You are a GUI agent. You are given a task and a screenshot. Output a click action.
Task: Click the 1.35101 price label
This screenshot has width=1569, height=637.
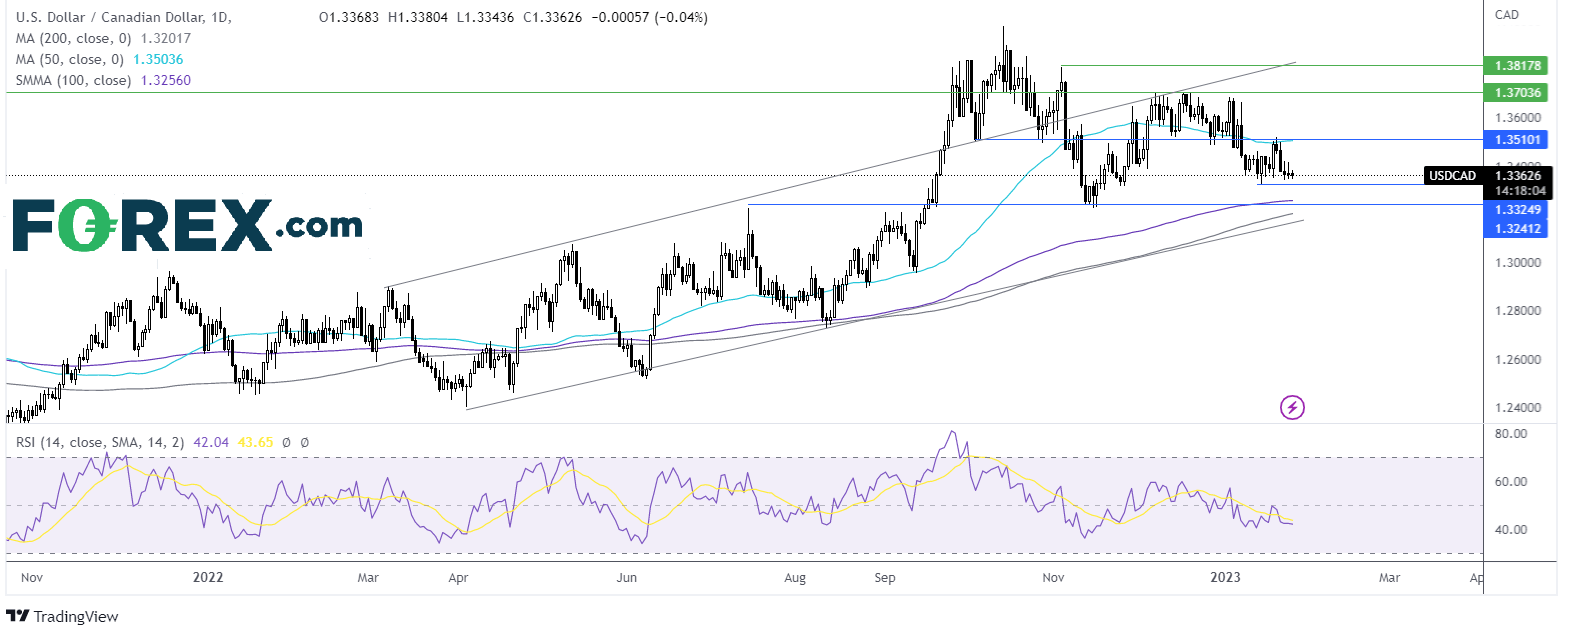[1518, 139]
